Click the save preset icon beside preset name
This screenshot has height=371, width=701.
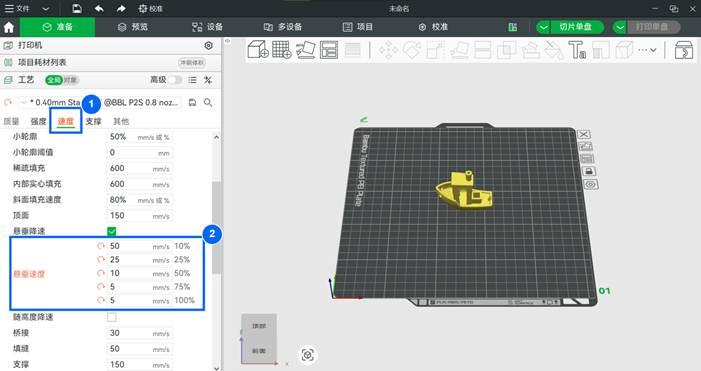pos(192,102)
